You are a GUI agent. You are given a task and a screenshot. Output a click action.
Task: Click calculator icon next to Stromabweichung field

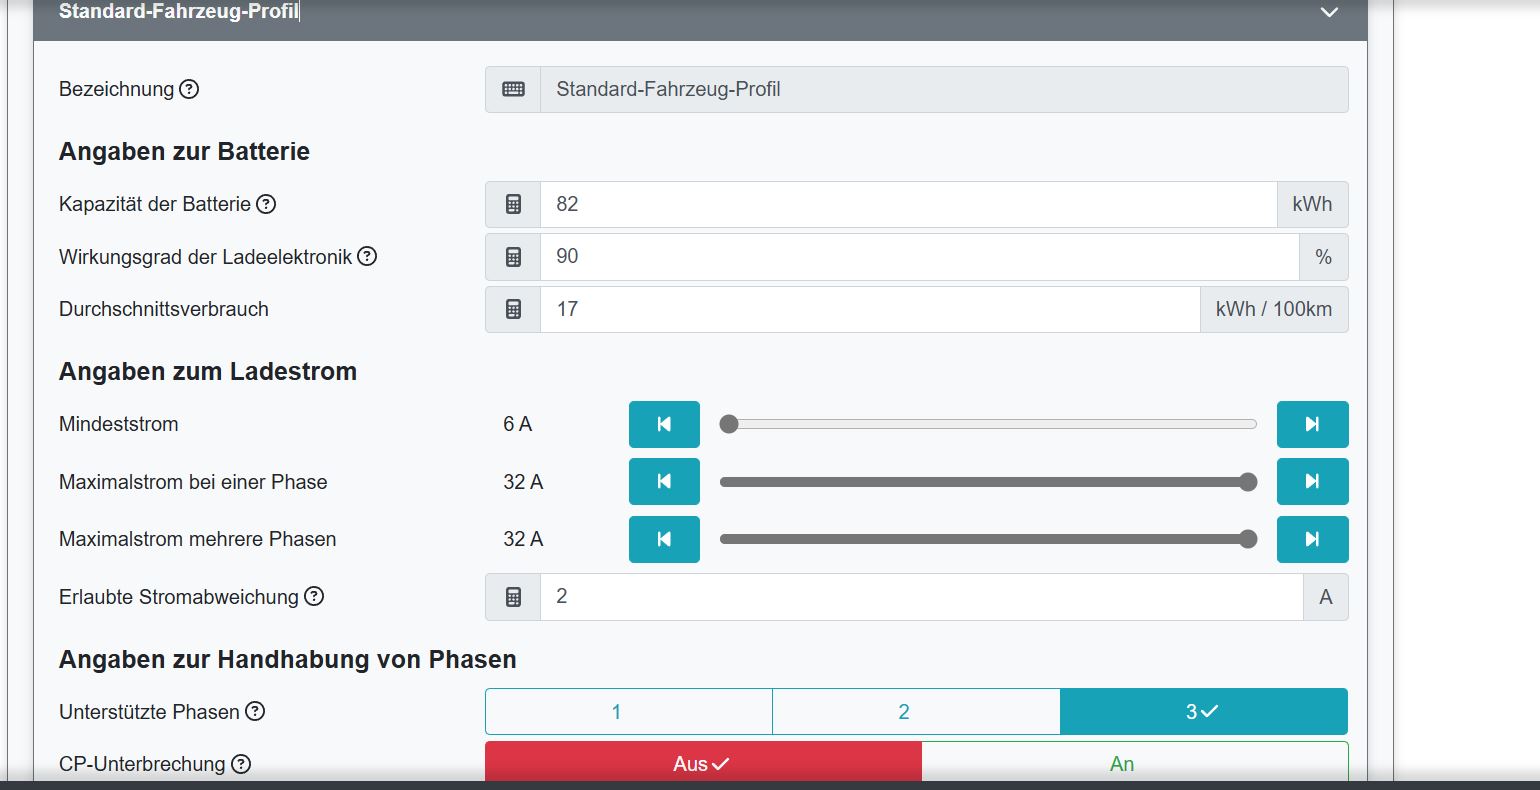[x=513, y=597]
